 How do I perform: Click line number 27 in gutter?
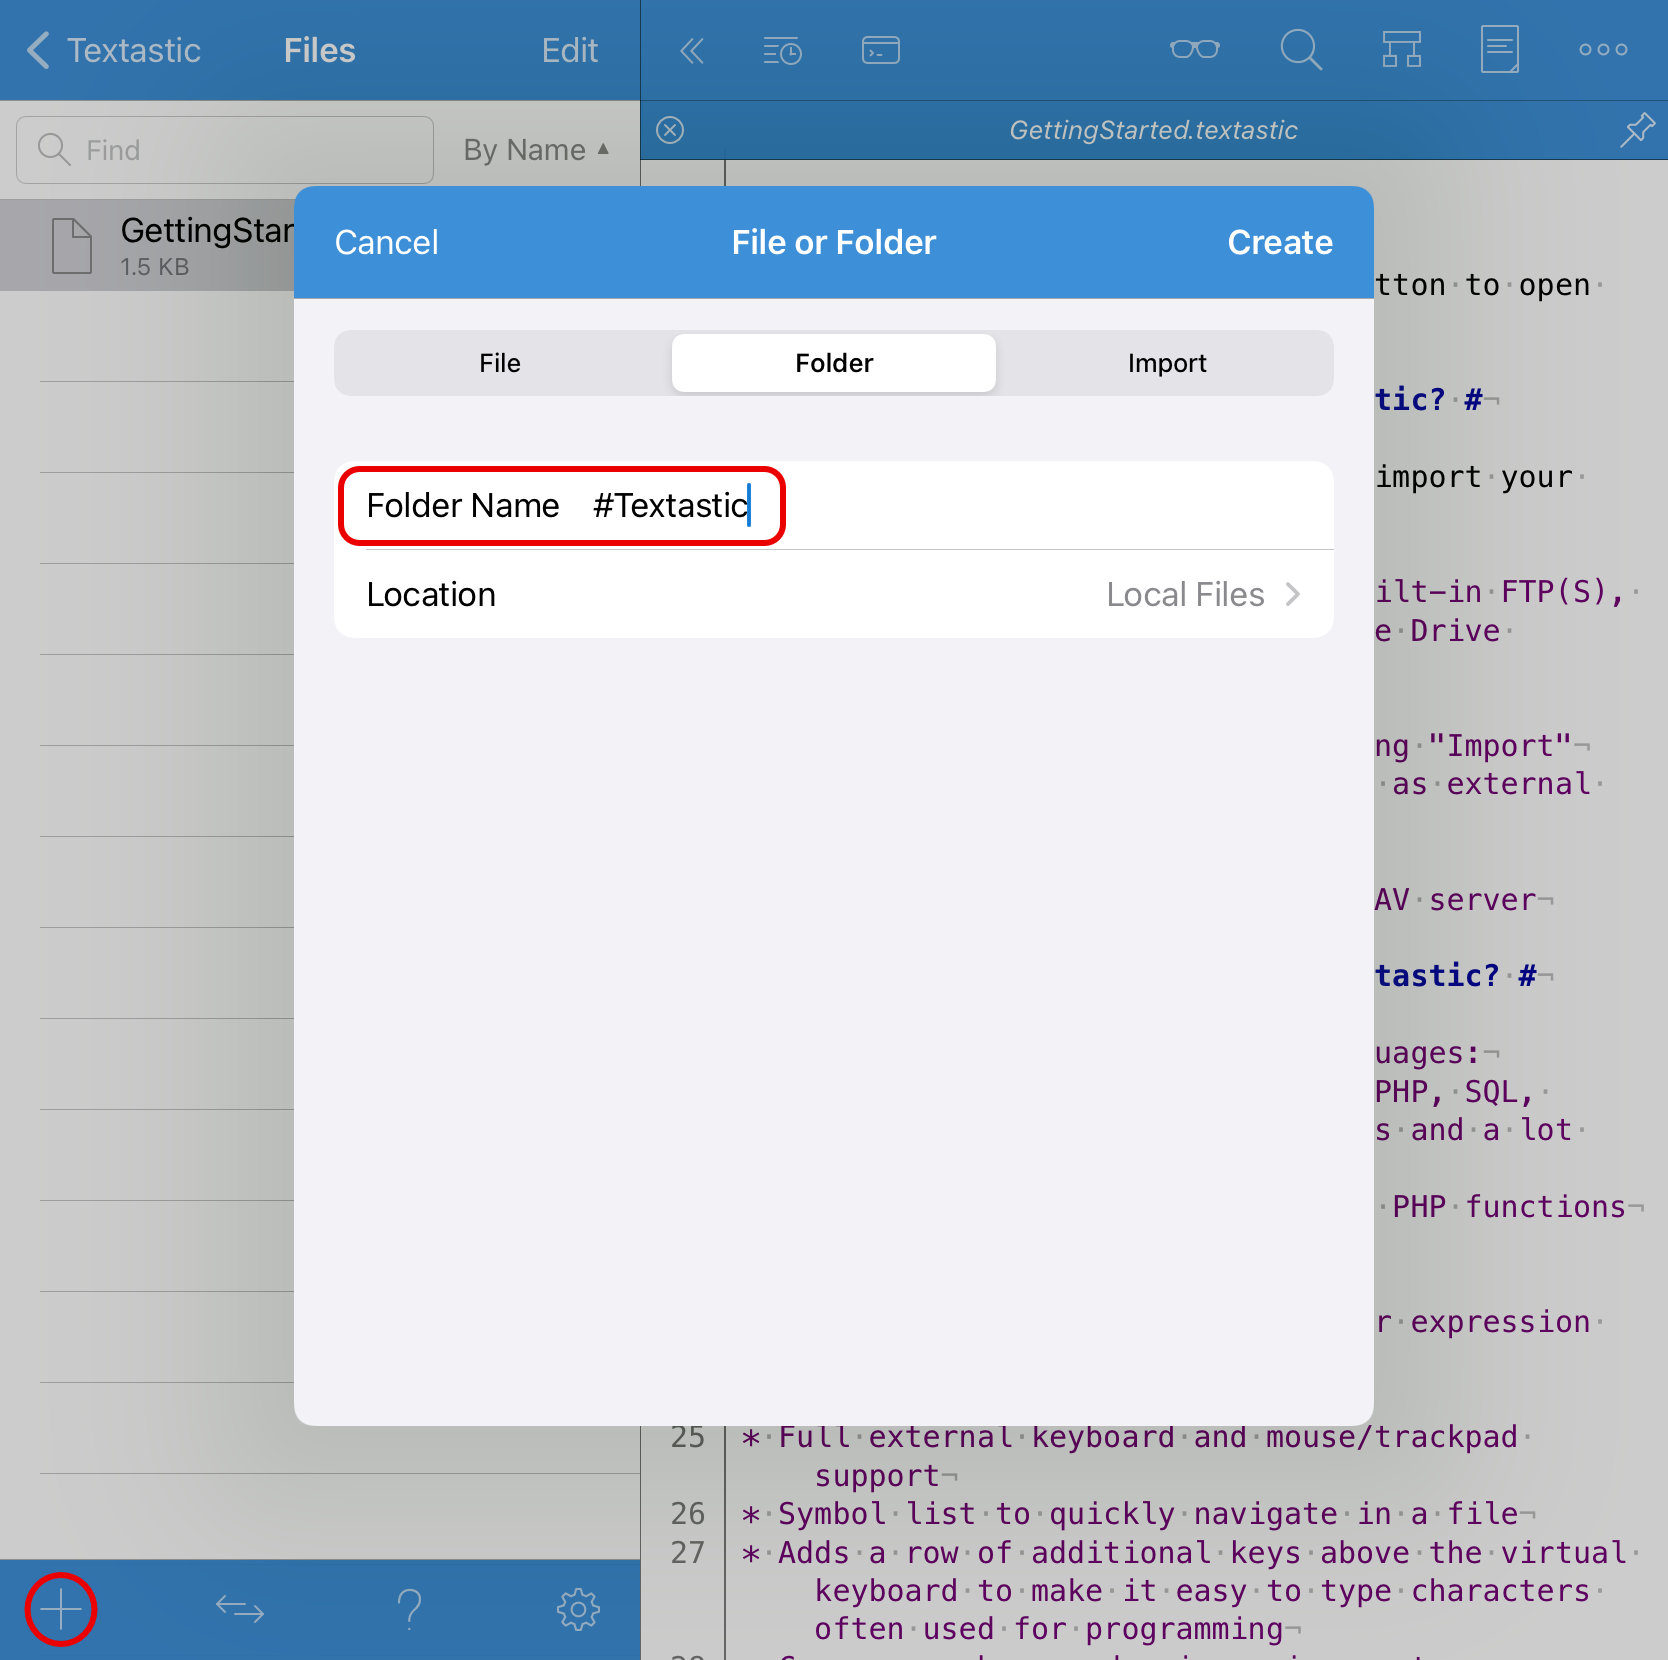coord(688,1552)
